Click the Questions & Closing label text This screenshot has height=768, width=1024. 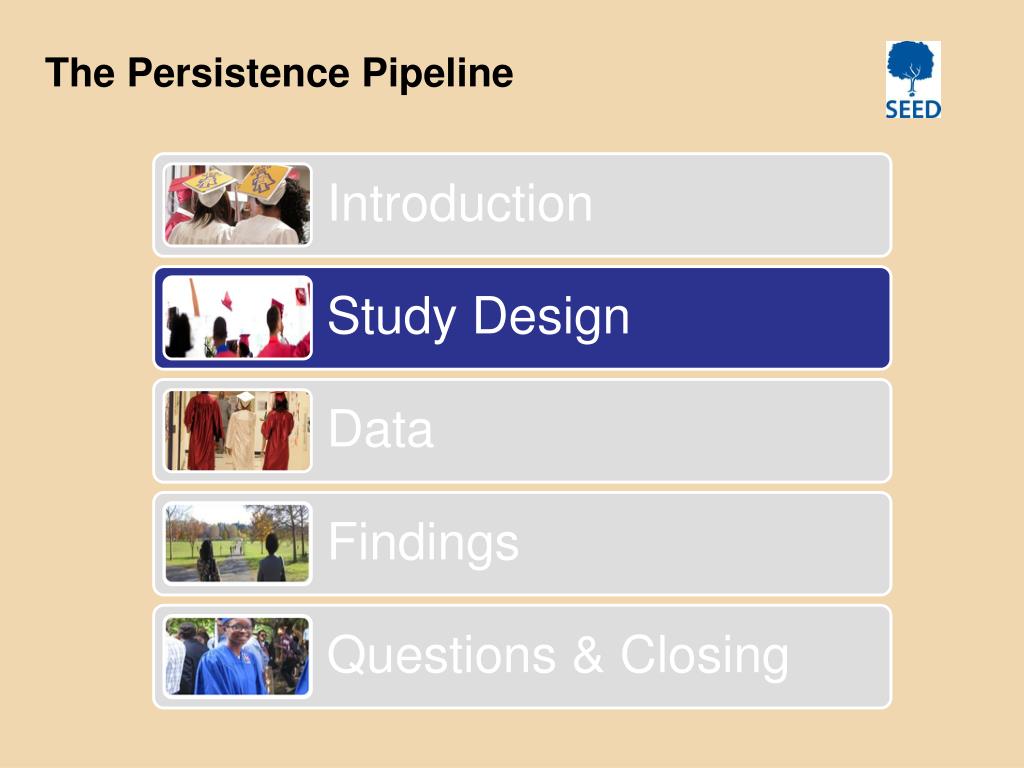[x=558, y=655]
